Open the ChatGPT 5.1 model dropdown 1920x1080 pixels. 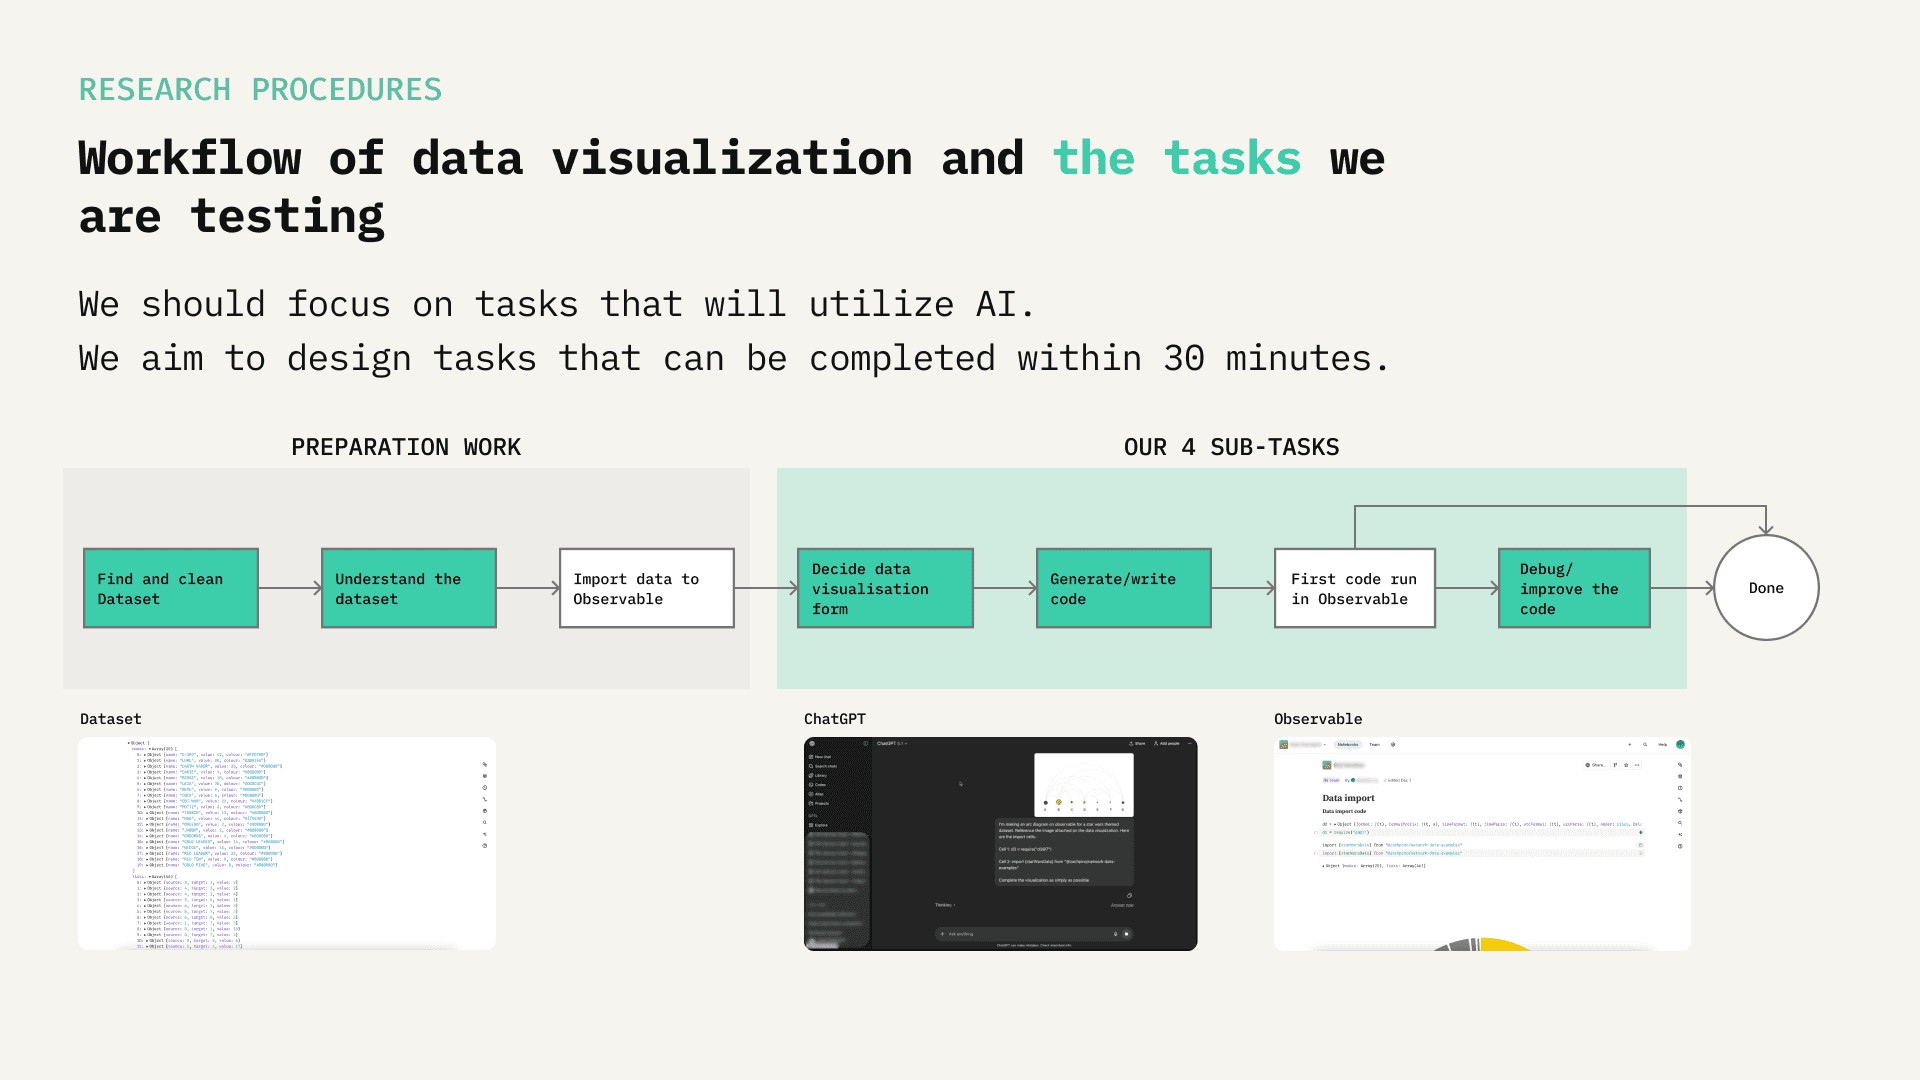coord(892,743)
